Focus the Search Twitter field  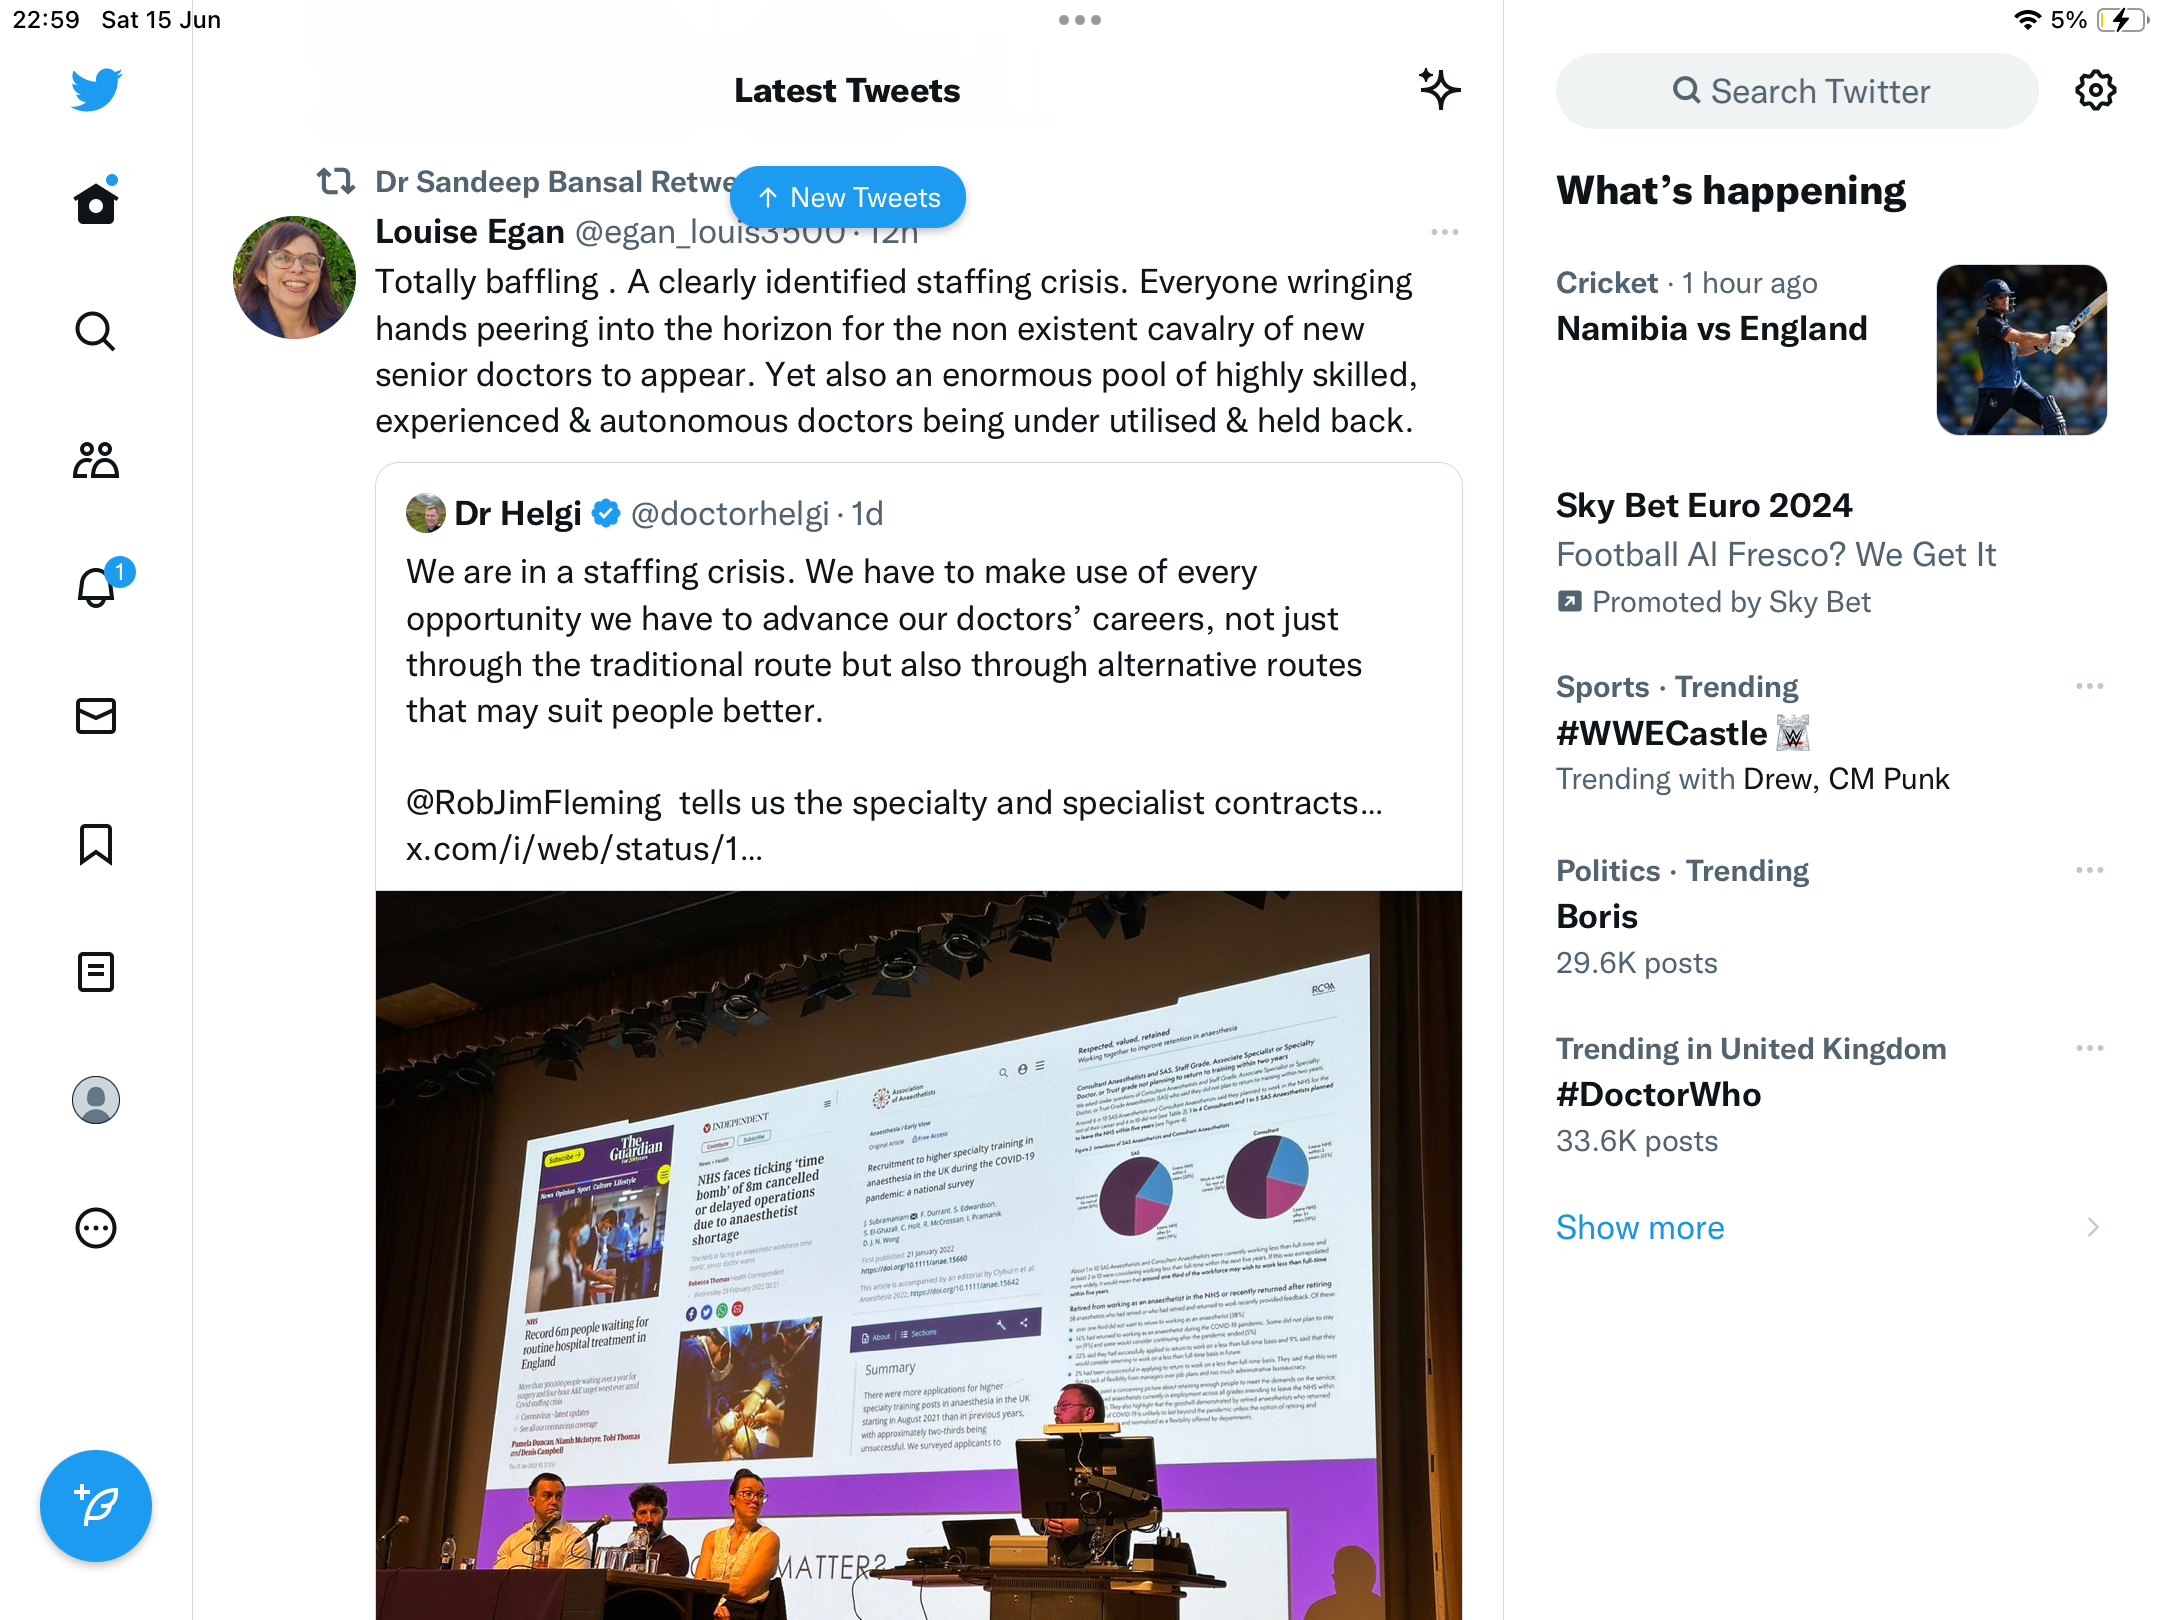(1797, 91)
